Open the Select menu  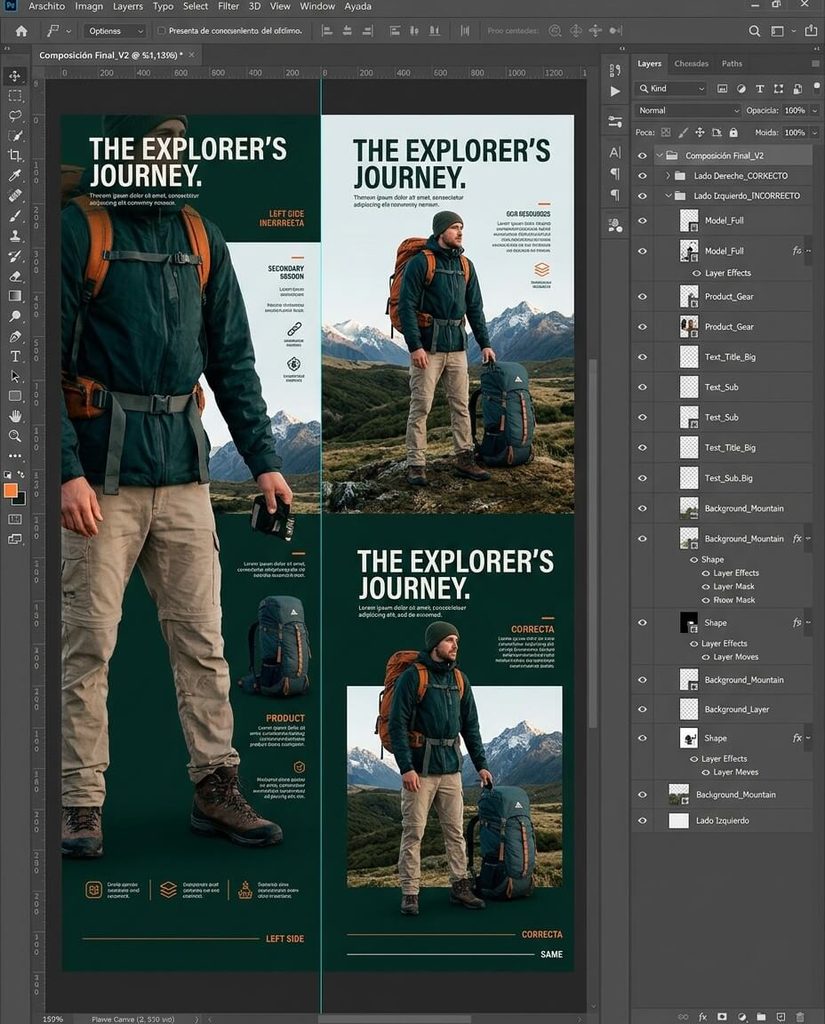(x=195, y=7)
